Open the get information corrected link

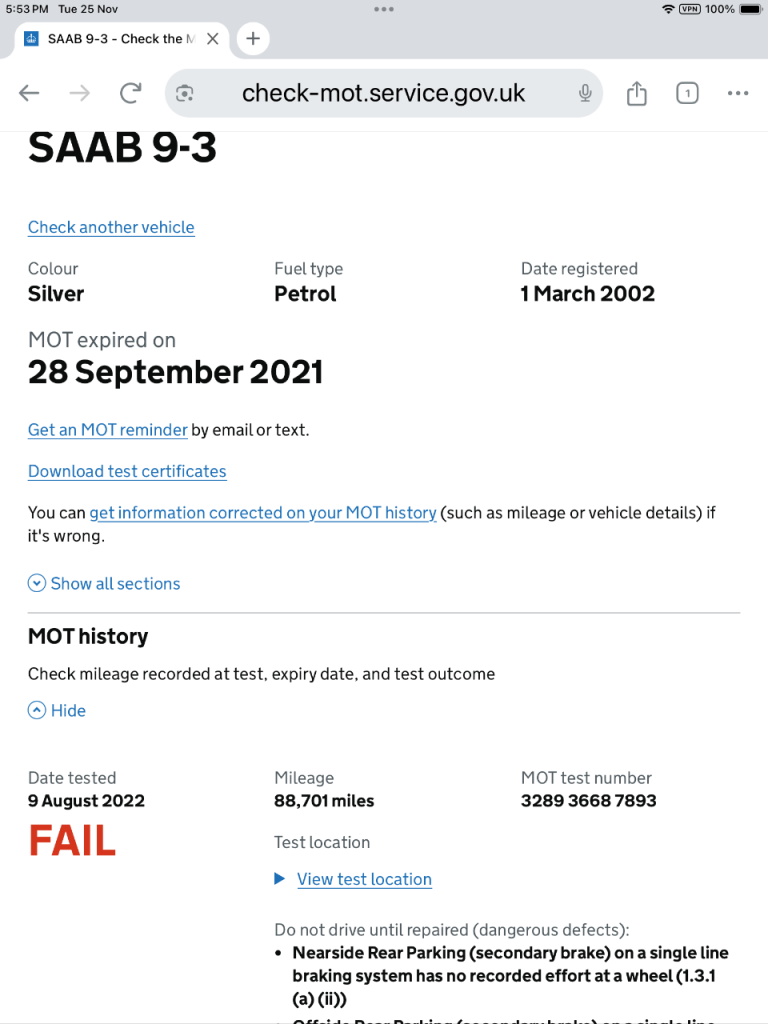coord(263,512)
